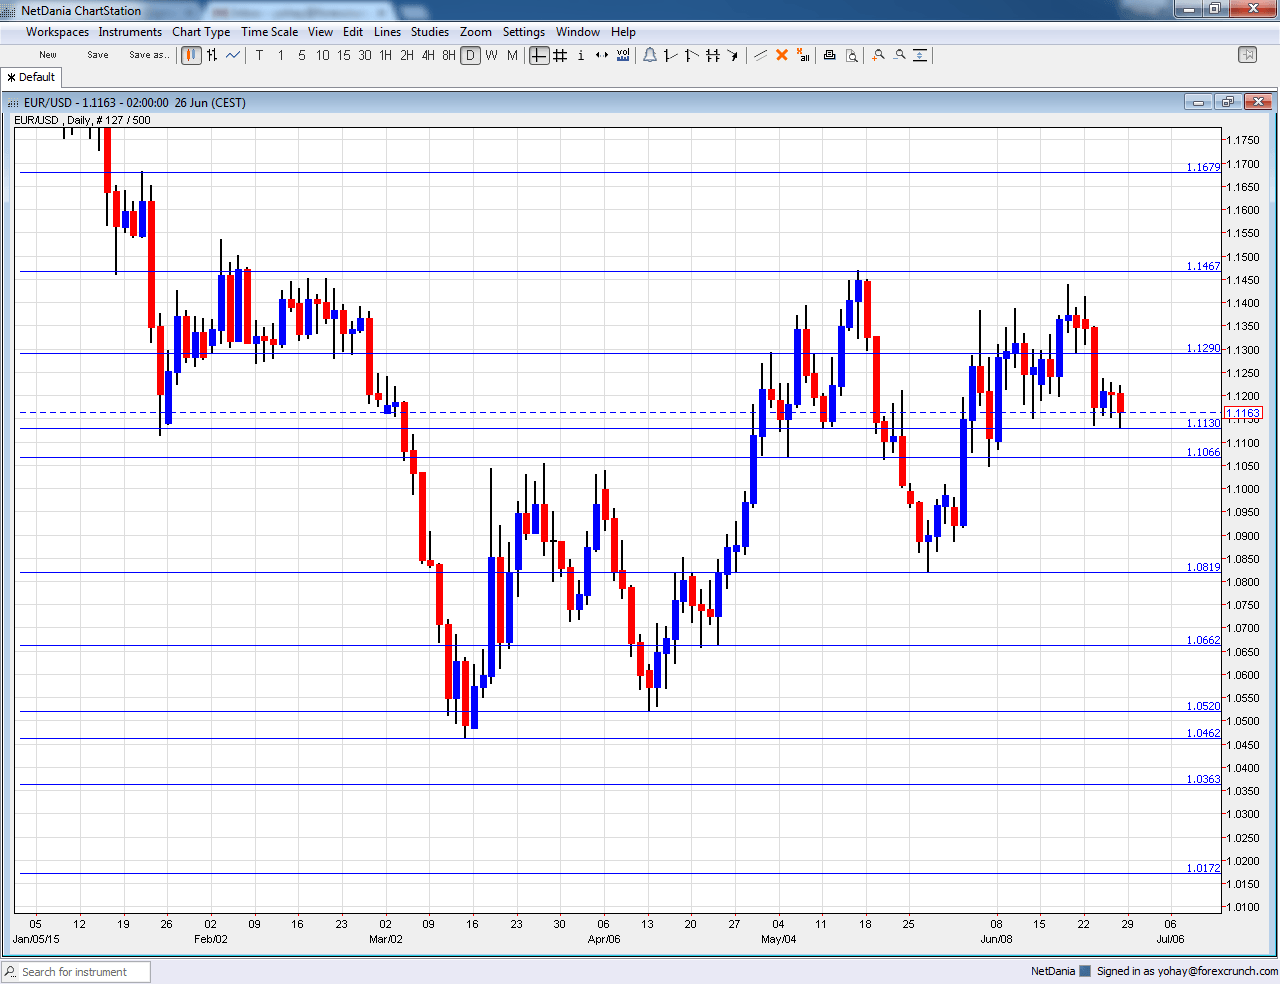Toggle the crosshair cursor tool

pos(539,55)
